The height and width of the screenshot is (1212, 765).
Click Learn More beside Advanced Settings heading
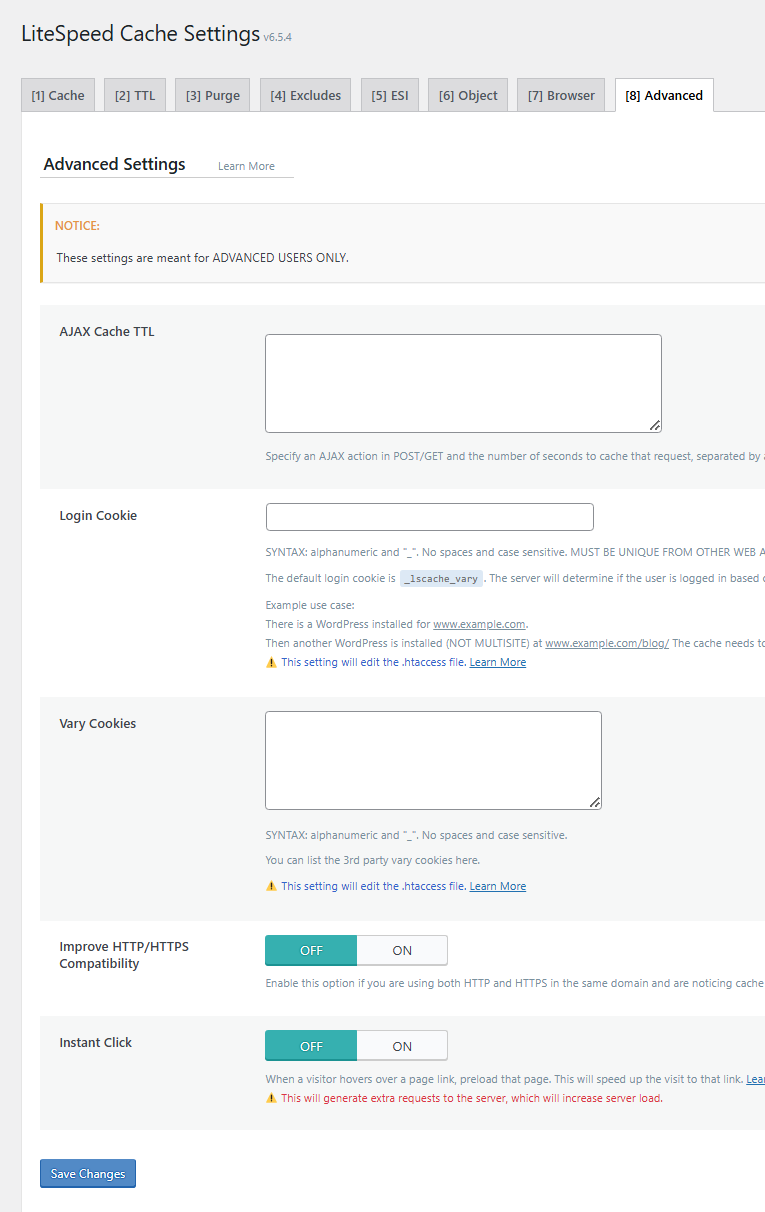246,166
